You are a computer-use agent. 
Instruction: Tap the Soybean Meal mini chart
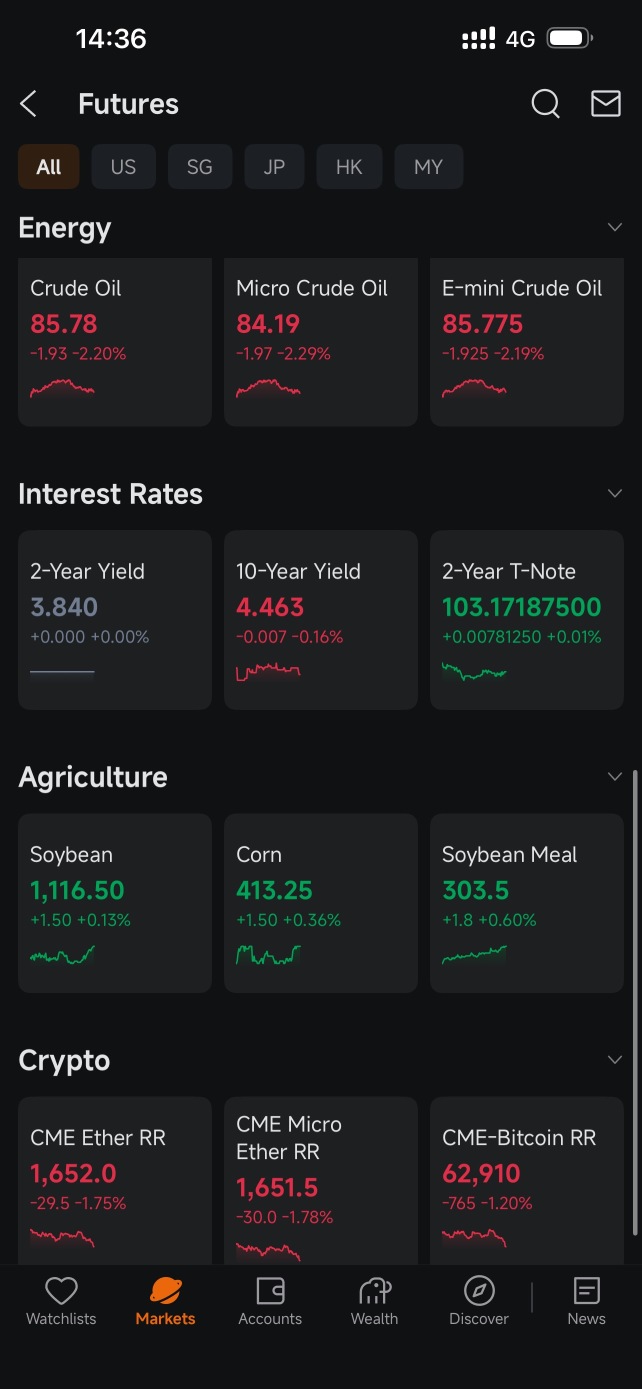tap(475, 956)
